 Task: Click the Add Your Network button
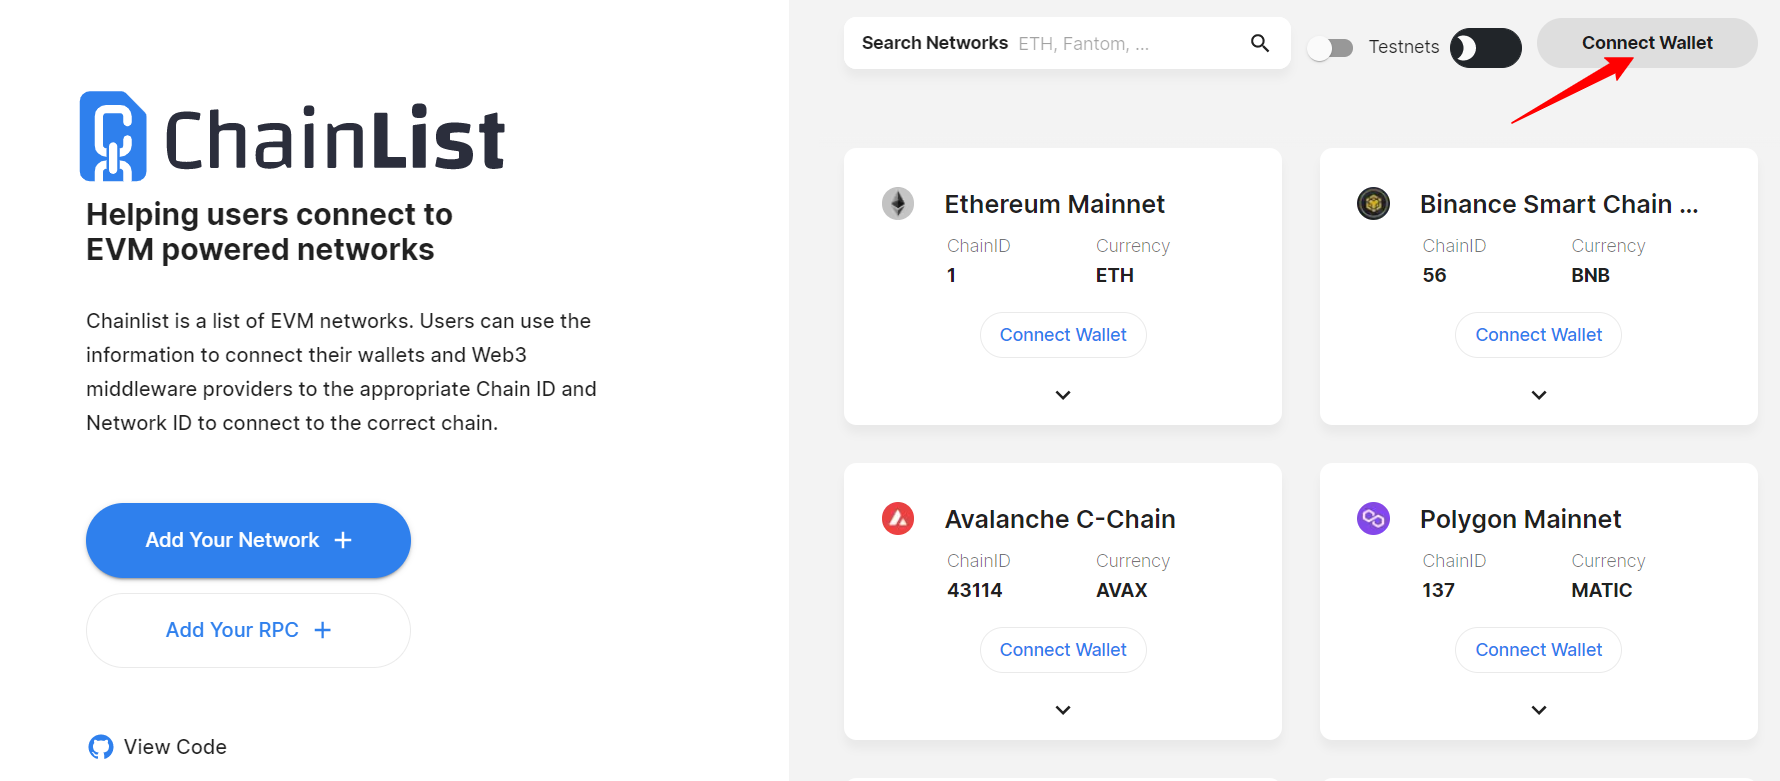click(248, 540)
